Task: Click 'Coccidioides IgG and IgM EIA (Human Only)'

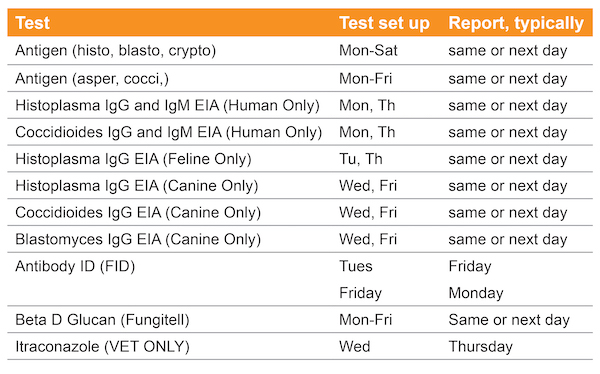Action: [x=168, y=132]
